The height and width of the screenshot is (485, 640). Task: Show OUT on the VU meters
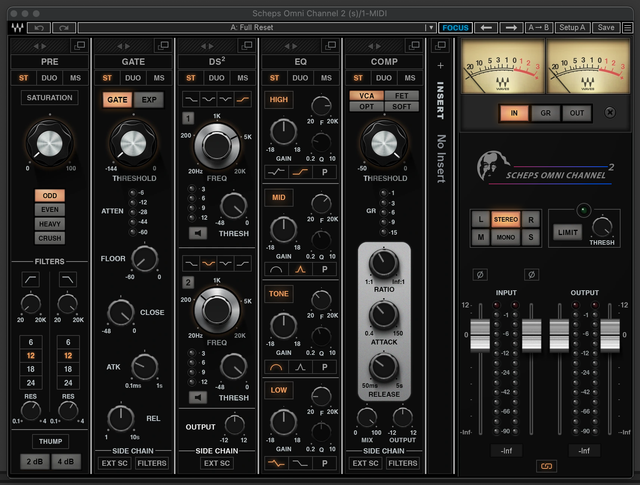(577, 113)
